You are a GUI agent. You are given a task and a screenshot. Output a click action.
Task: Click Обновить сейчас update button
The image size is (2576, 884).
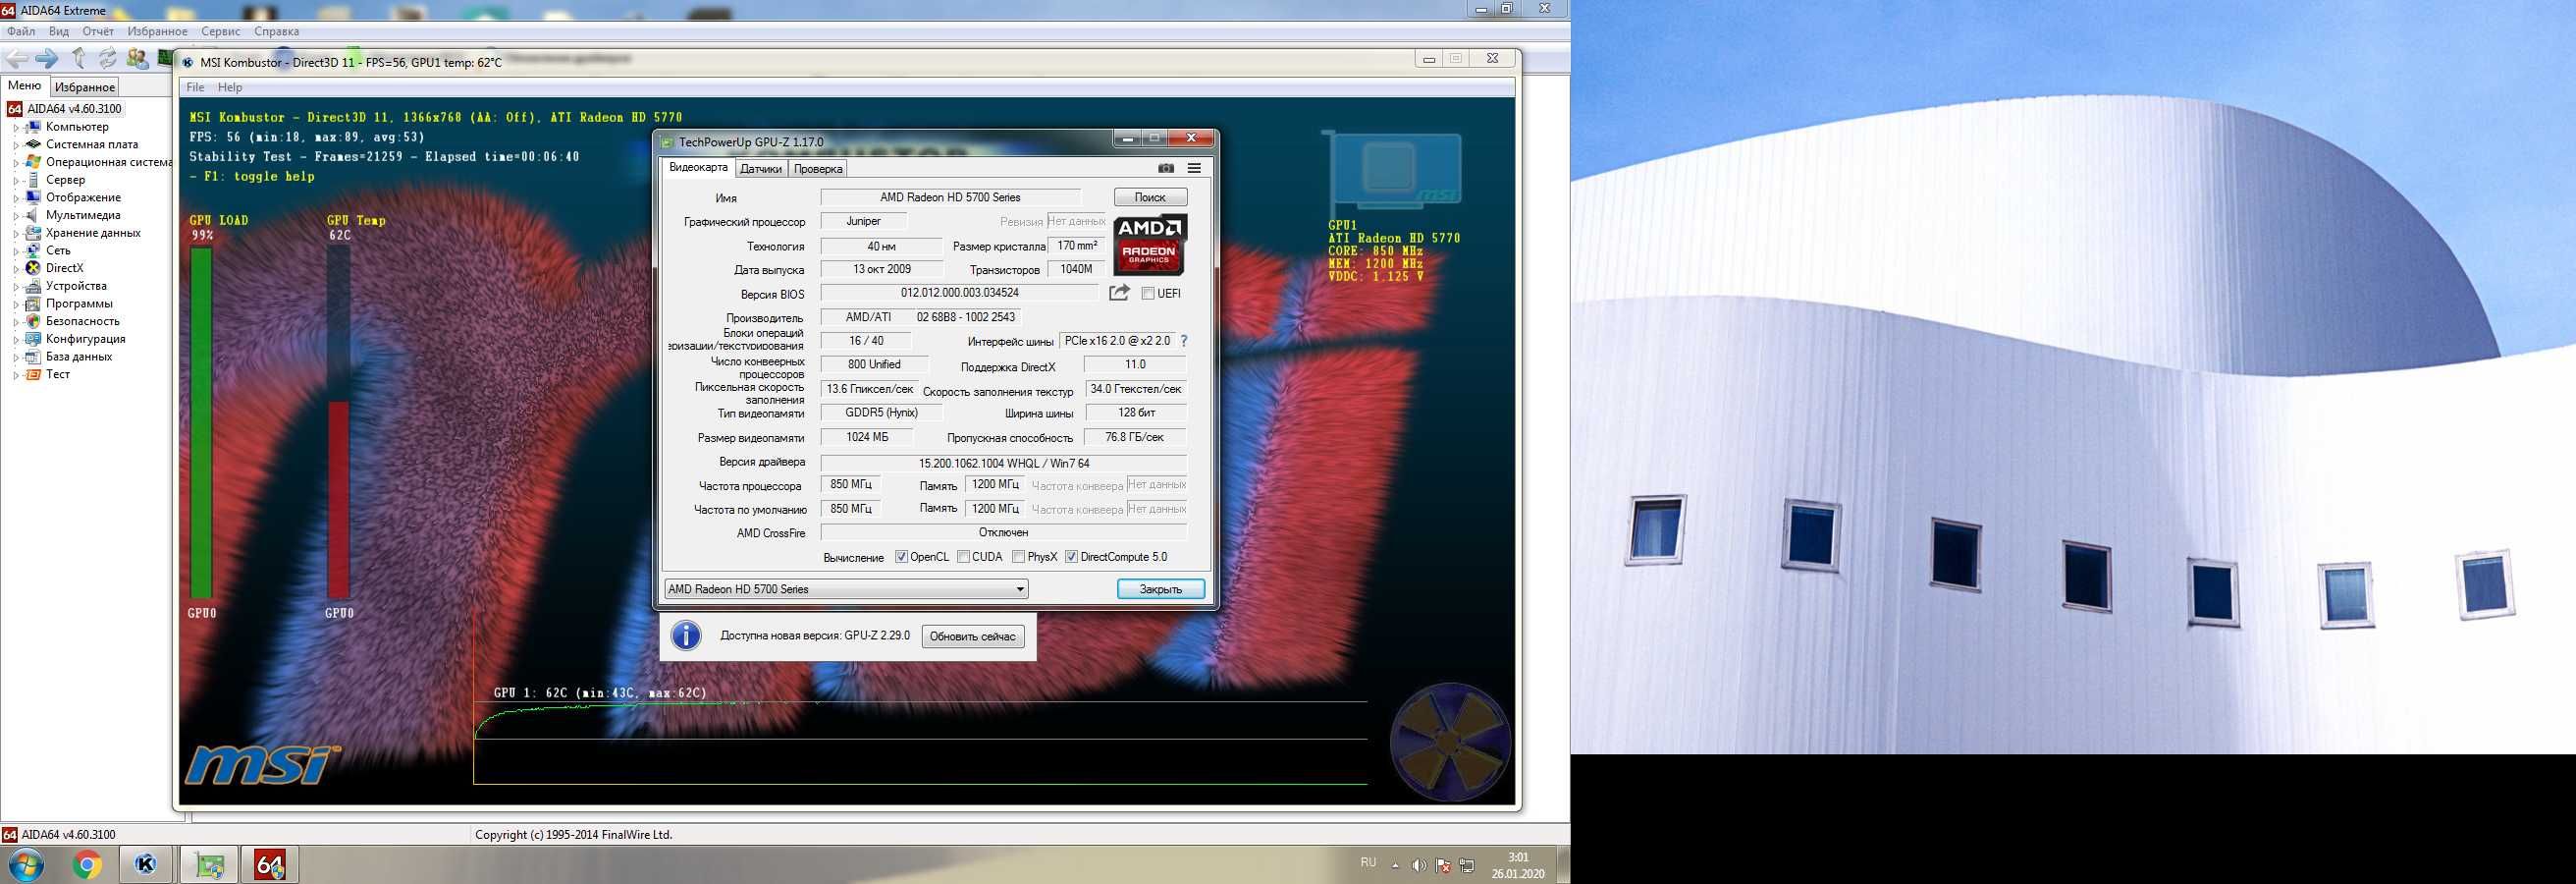pos(972,636)
